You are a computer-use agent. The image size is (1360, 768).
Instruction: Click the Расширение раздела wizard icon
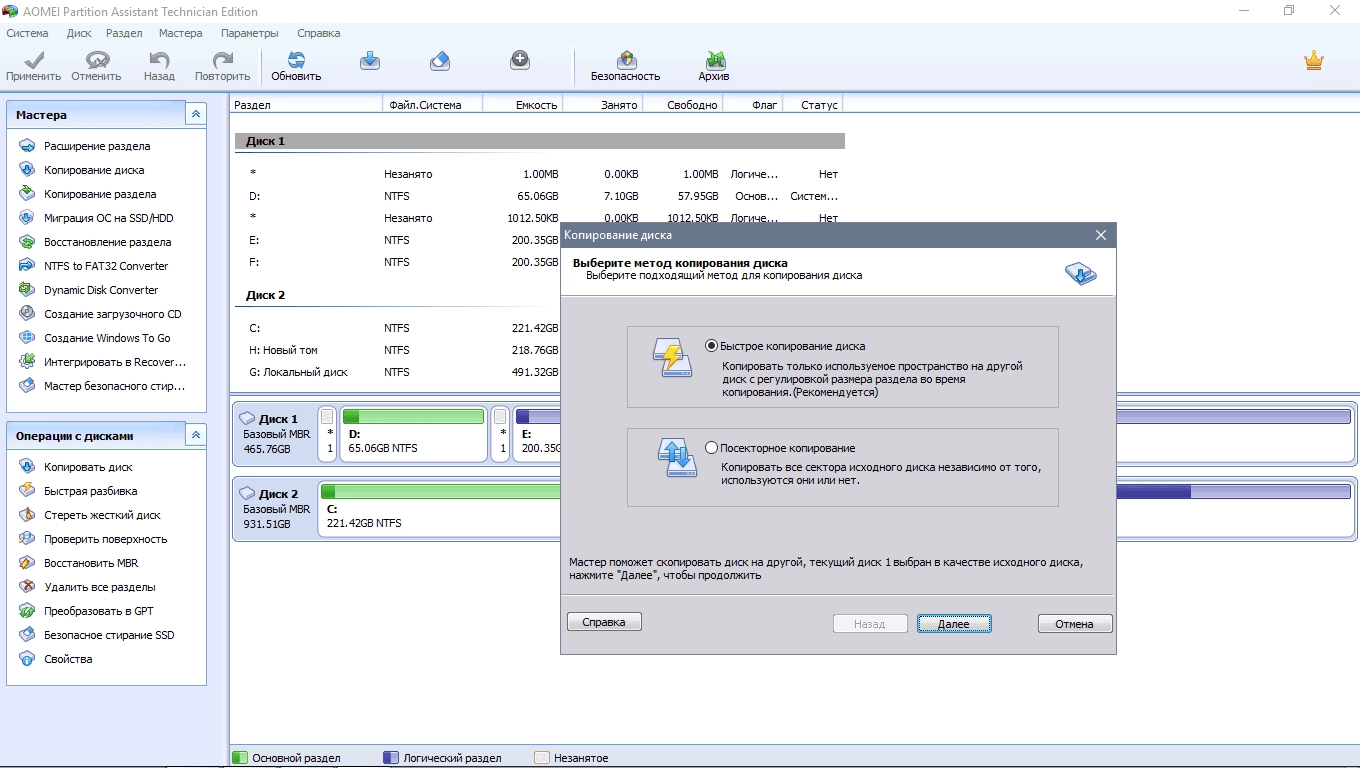(x=27, y=146)
